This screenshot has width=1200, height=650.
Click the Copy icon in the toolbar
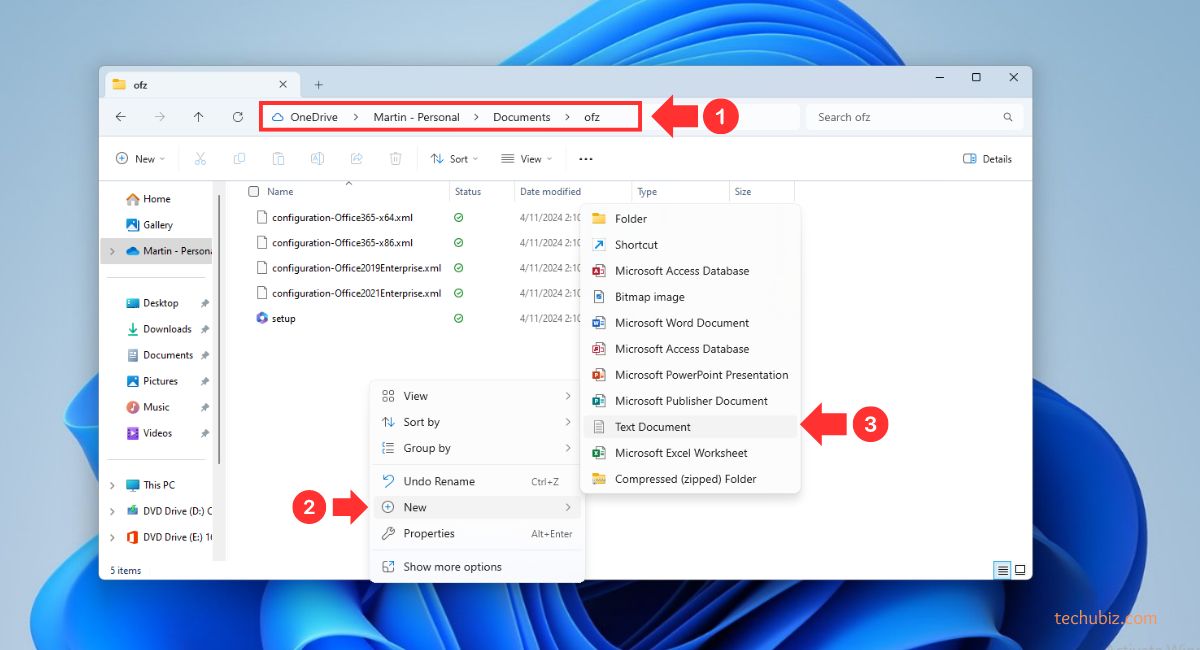click(x=239, y=158)
